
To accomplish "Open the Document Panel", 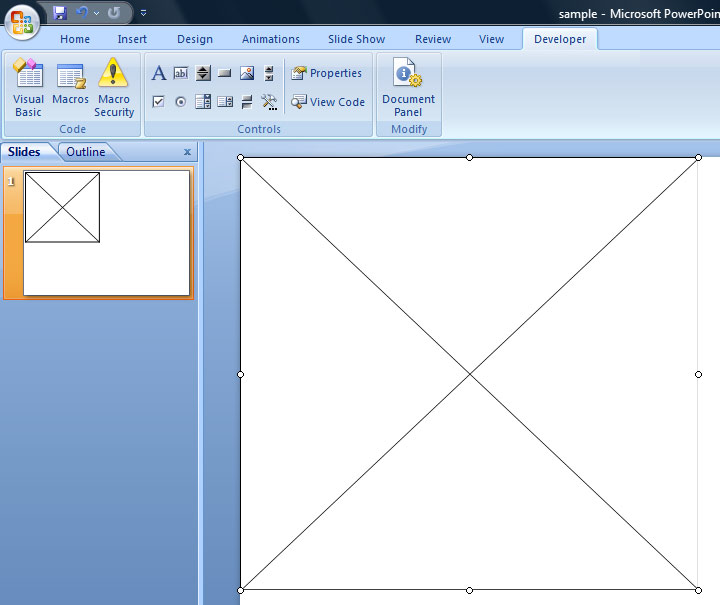I will [x=408, y=87].
